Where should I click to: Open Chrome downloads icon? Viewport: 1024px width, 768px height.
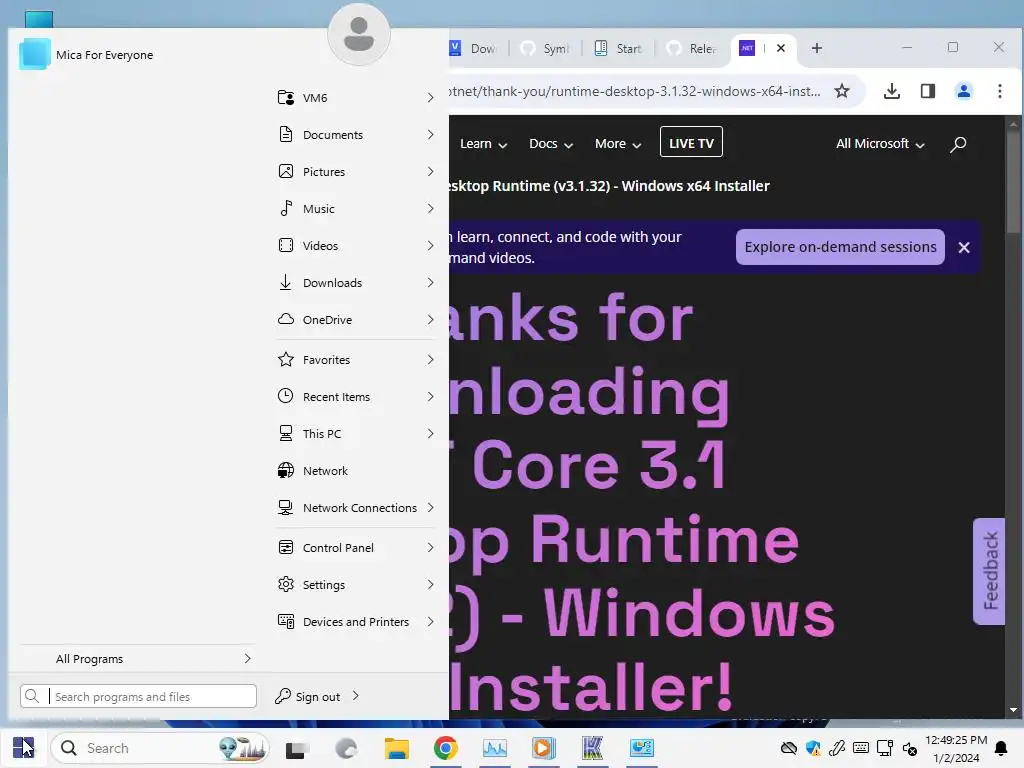click(x=891, y=91)
